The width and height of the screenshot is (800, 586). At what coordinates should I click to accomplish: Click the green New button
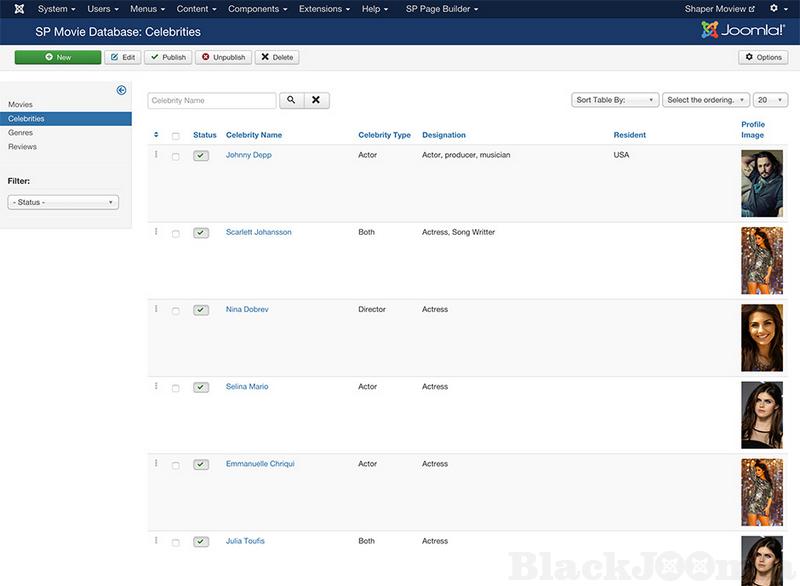click(58, 57)
